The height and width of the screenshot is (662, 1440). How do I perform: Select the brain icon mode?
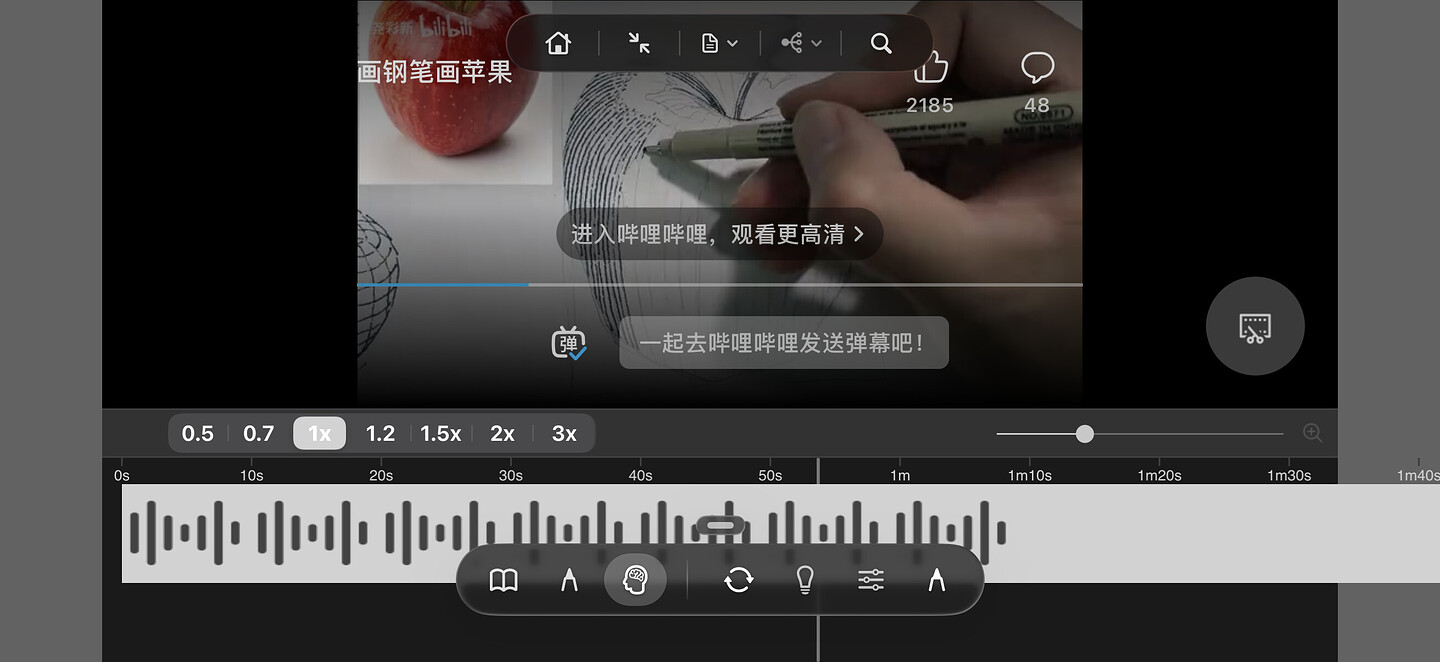click(635, 580)
